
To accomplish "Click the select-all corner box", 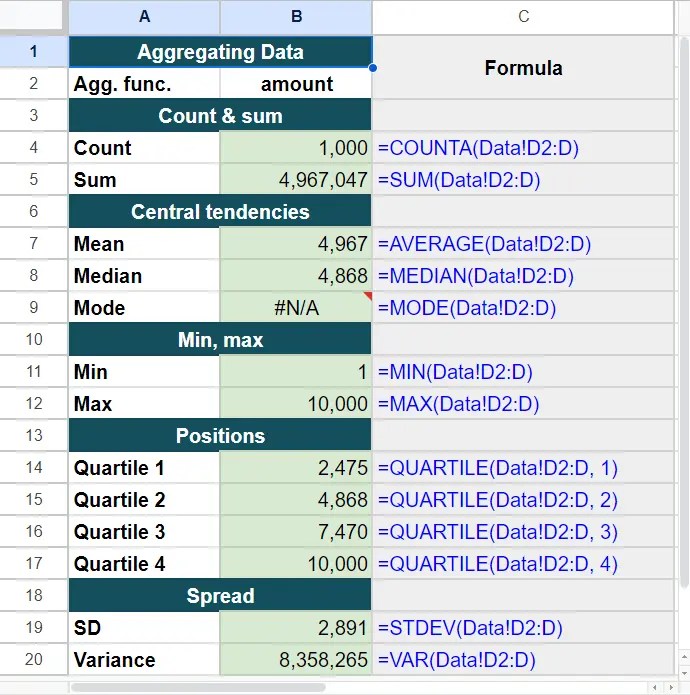I will coord(33,17).
